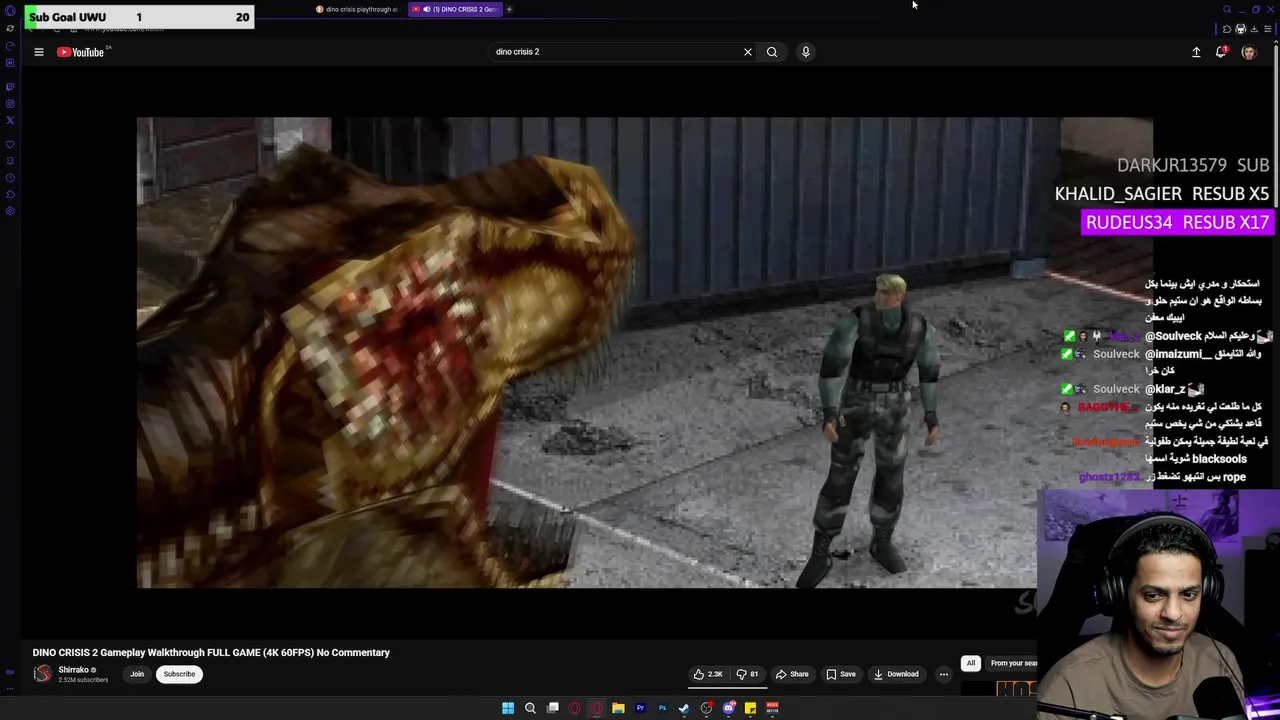Image resolution: width=1280 pixels, height=720 pixels.
Task: Open OBS Studio from the taskbar
Action: [x=706, y=708]
